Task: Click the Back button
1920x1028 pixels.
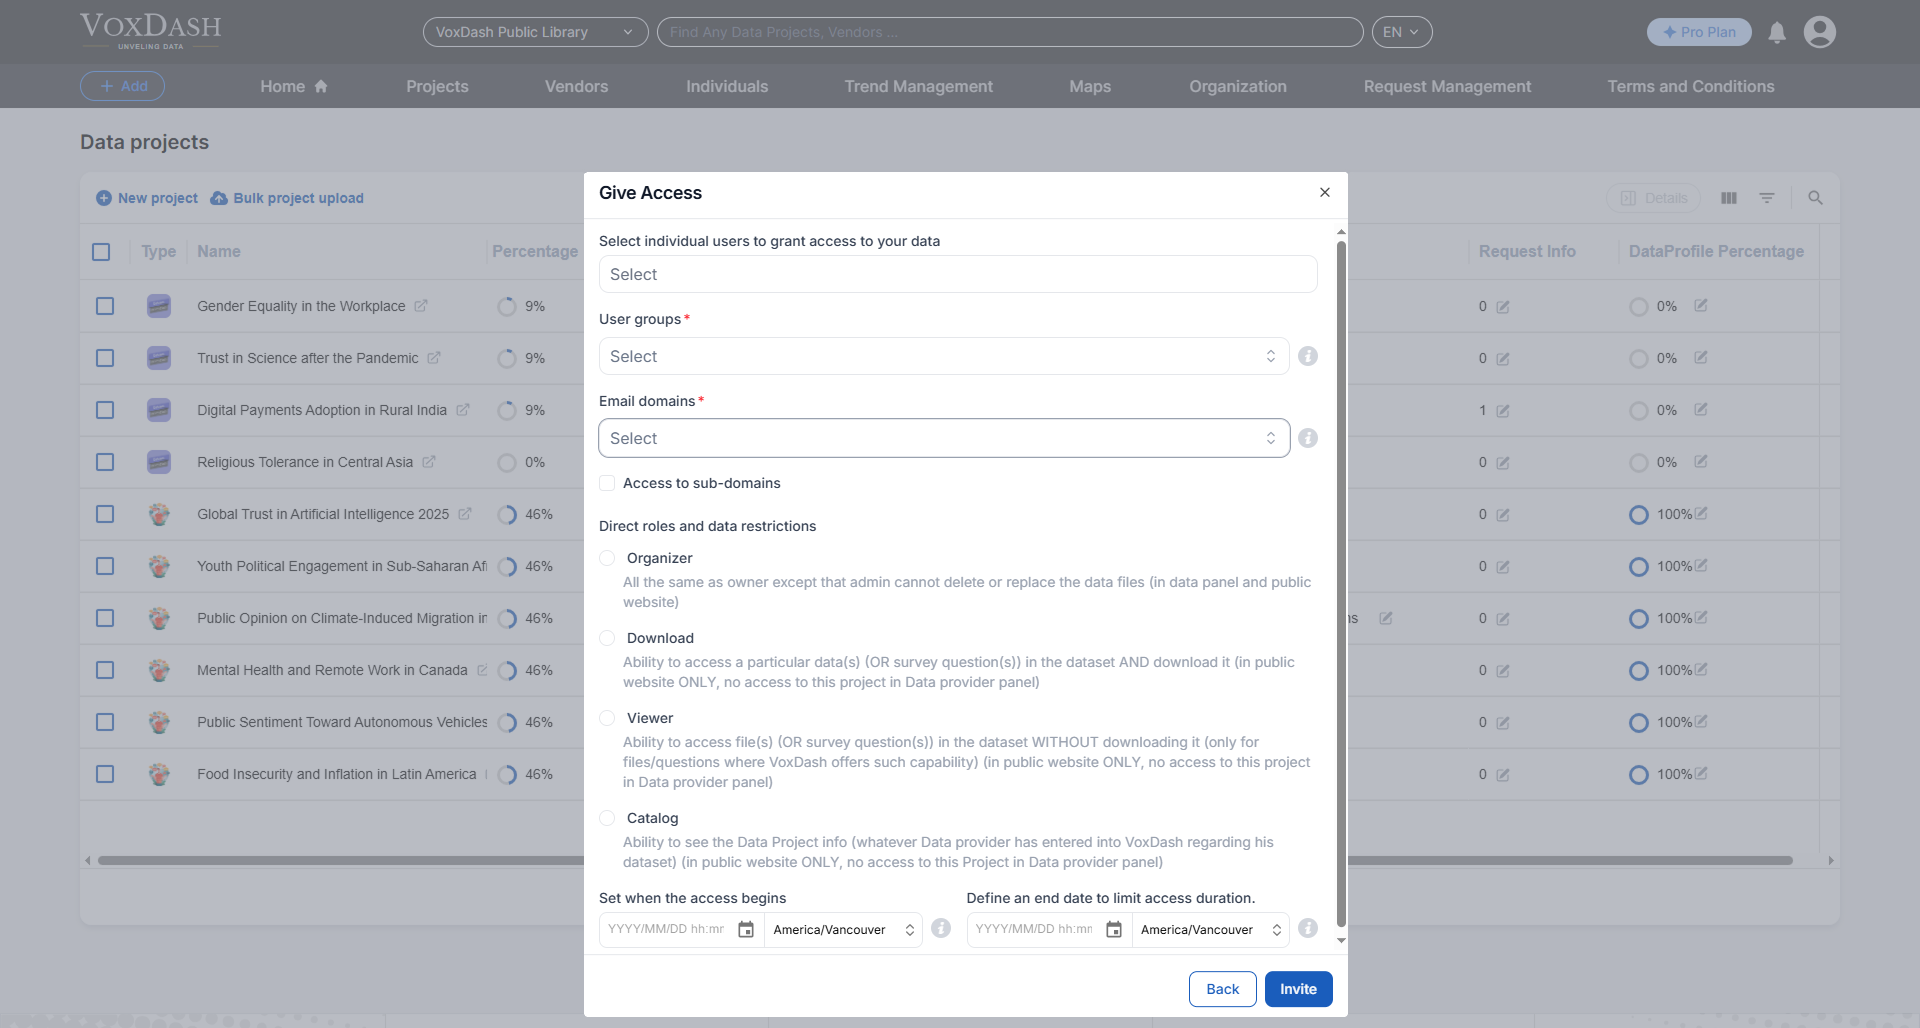Action: click(1222, 989)
